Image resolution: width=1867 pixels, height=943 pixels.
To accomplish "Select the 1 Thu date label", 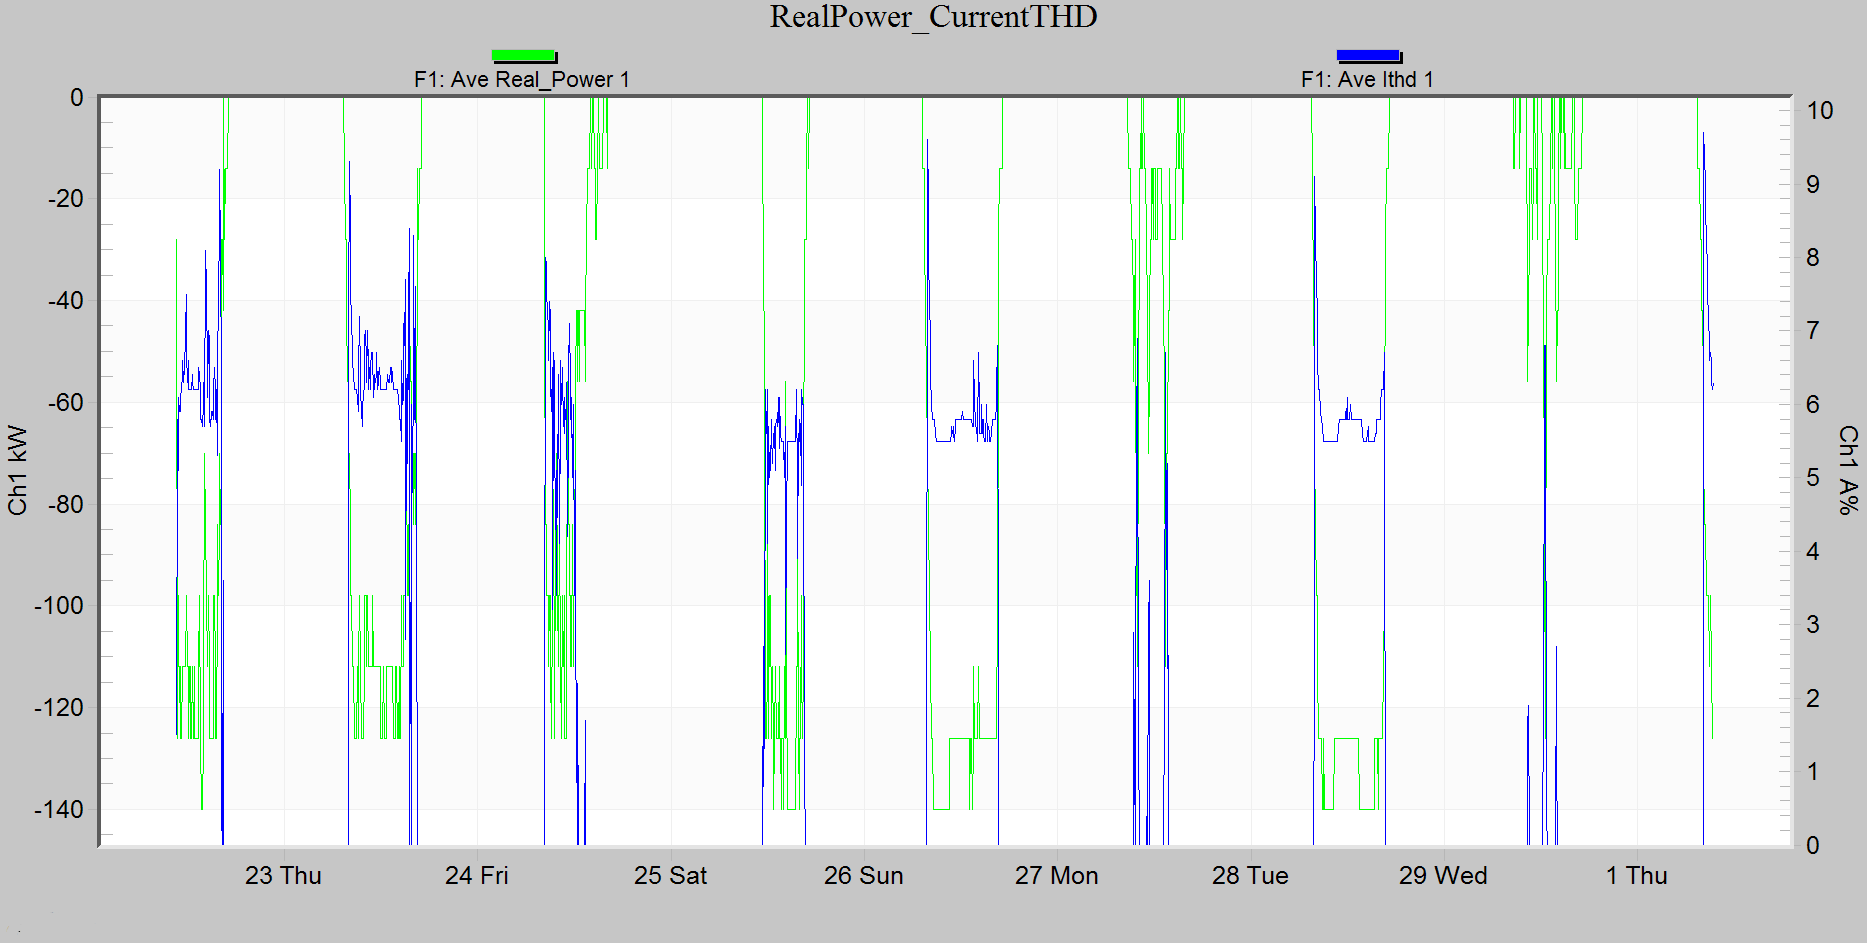I will (1637, 876).
